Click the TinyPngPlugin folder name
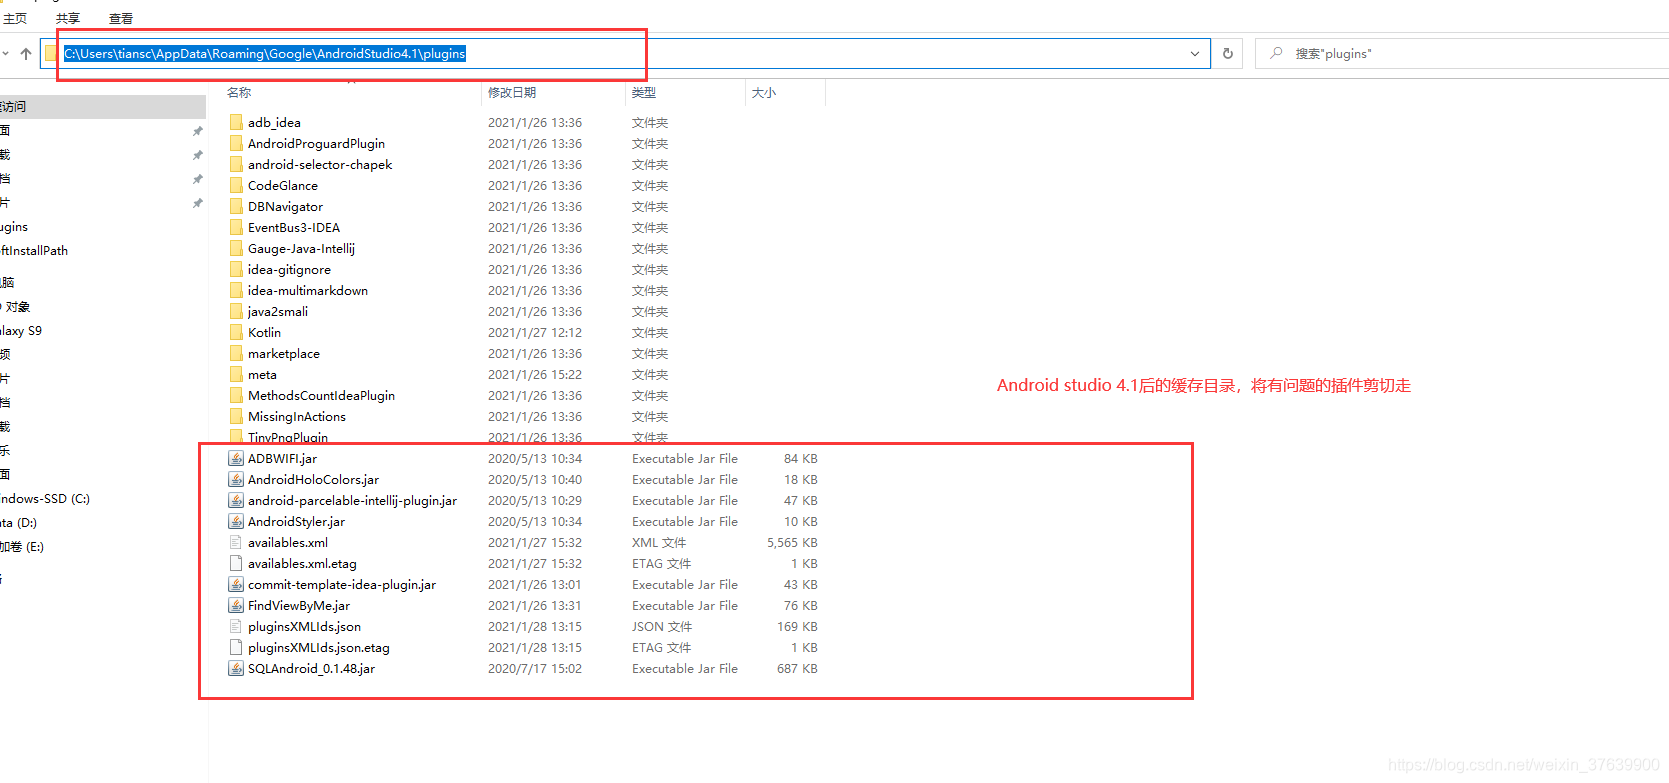The image size is (1669, 783). pyautogui.click(x=288, y=437)
